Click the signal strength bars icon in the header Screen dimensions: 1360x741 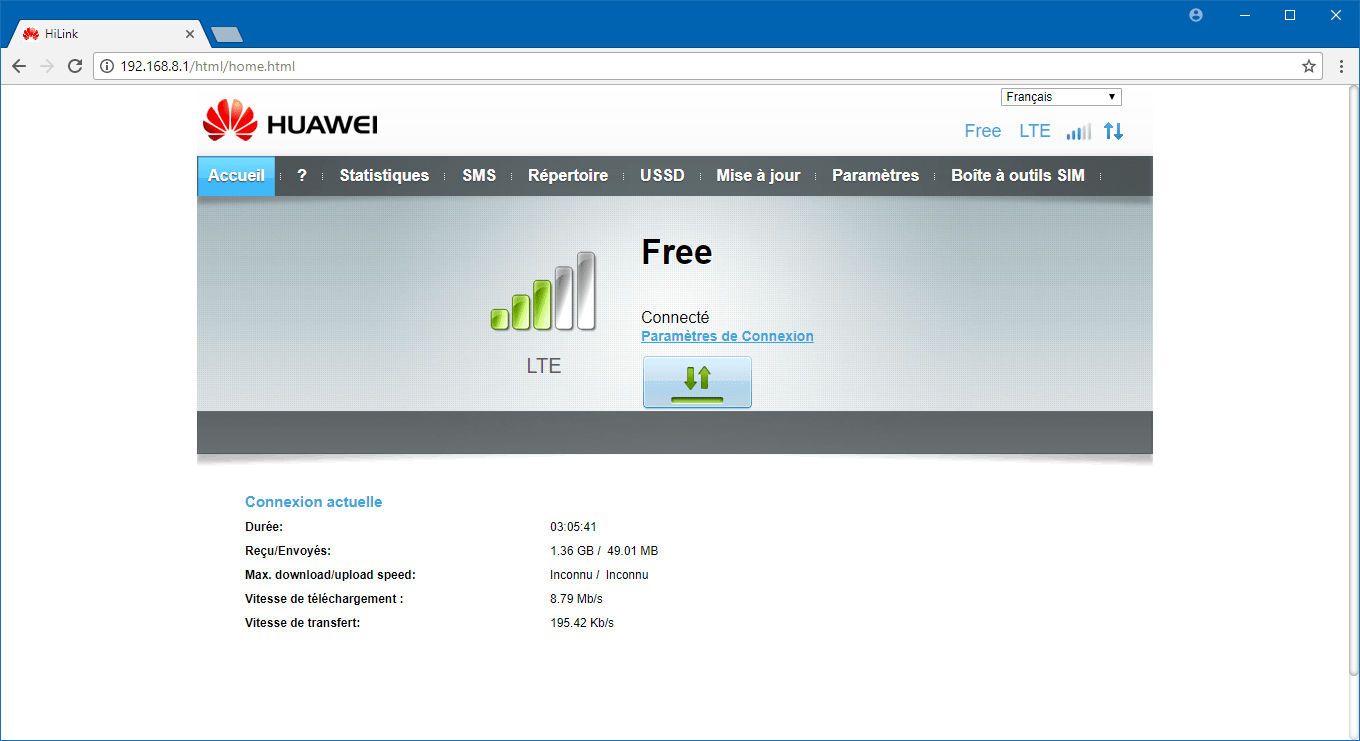(x=1079, y=131)
